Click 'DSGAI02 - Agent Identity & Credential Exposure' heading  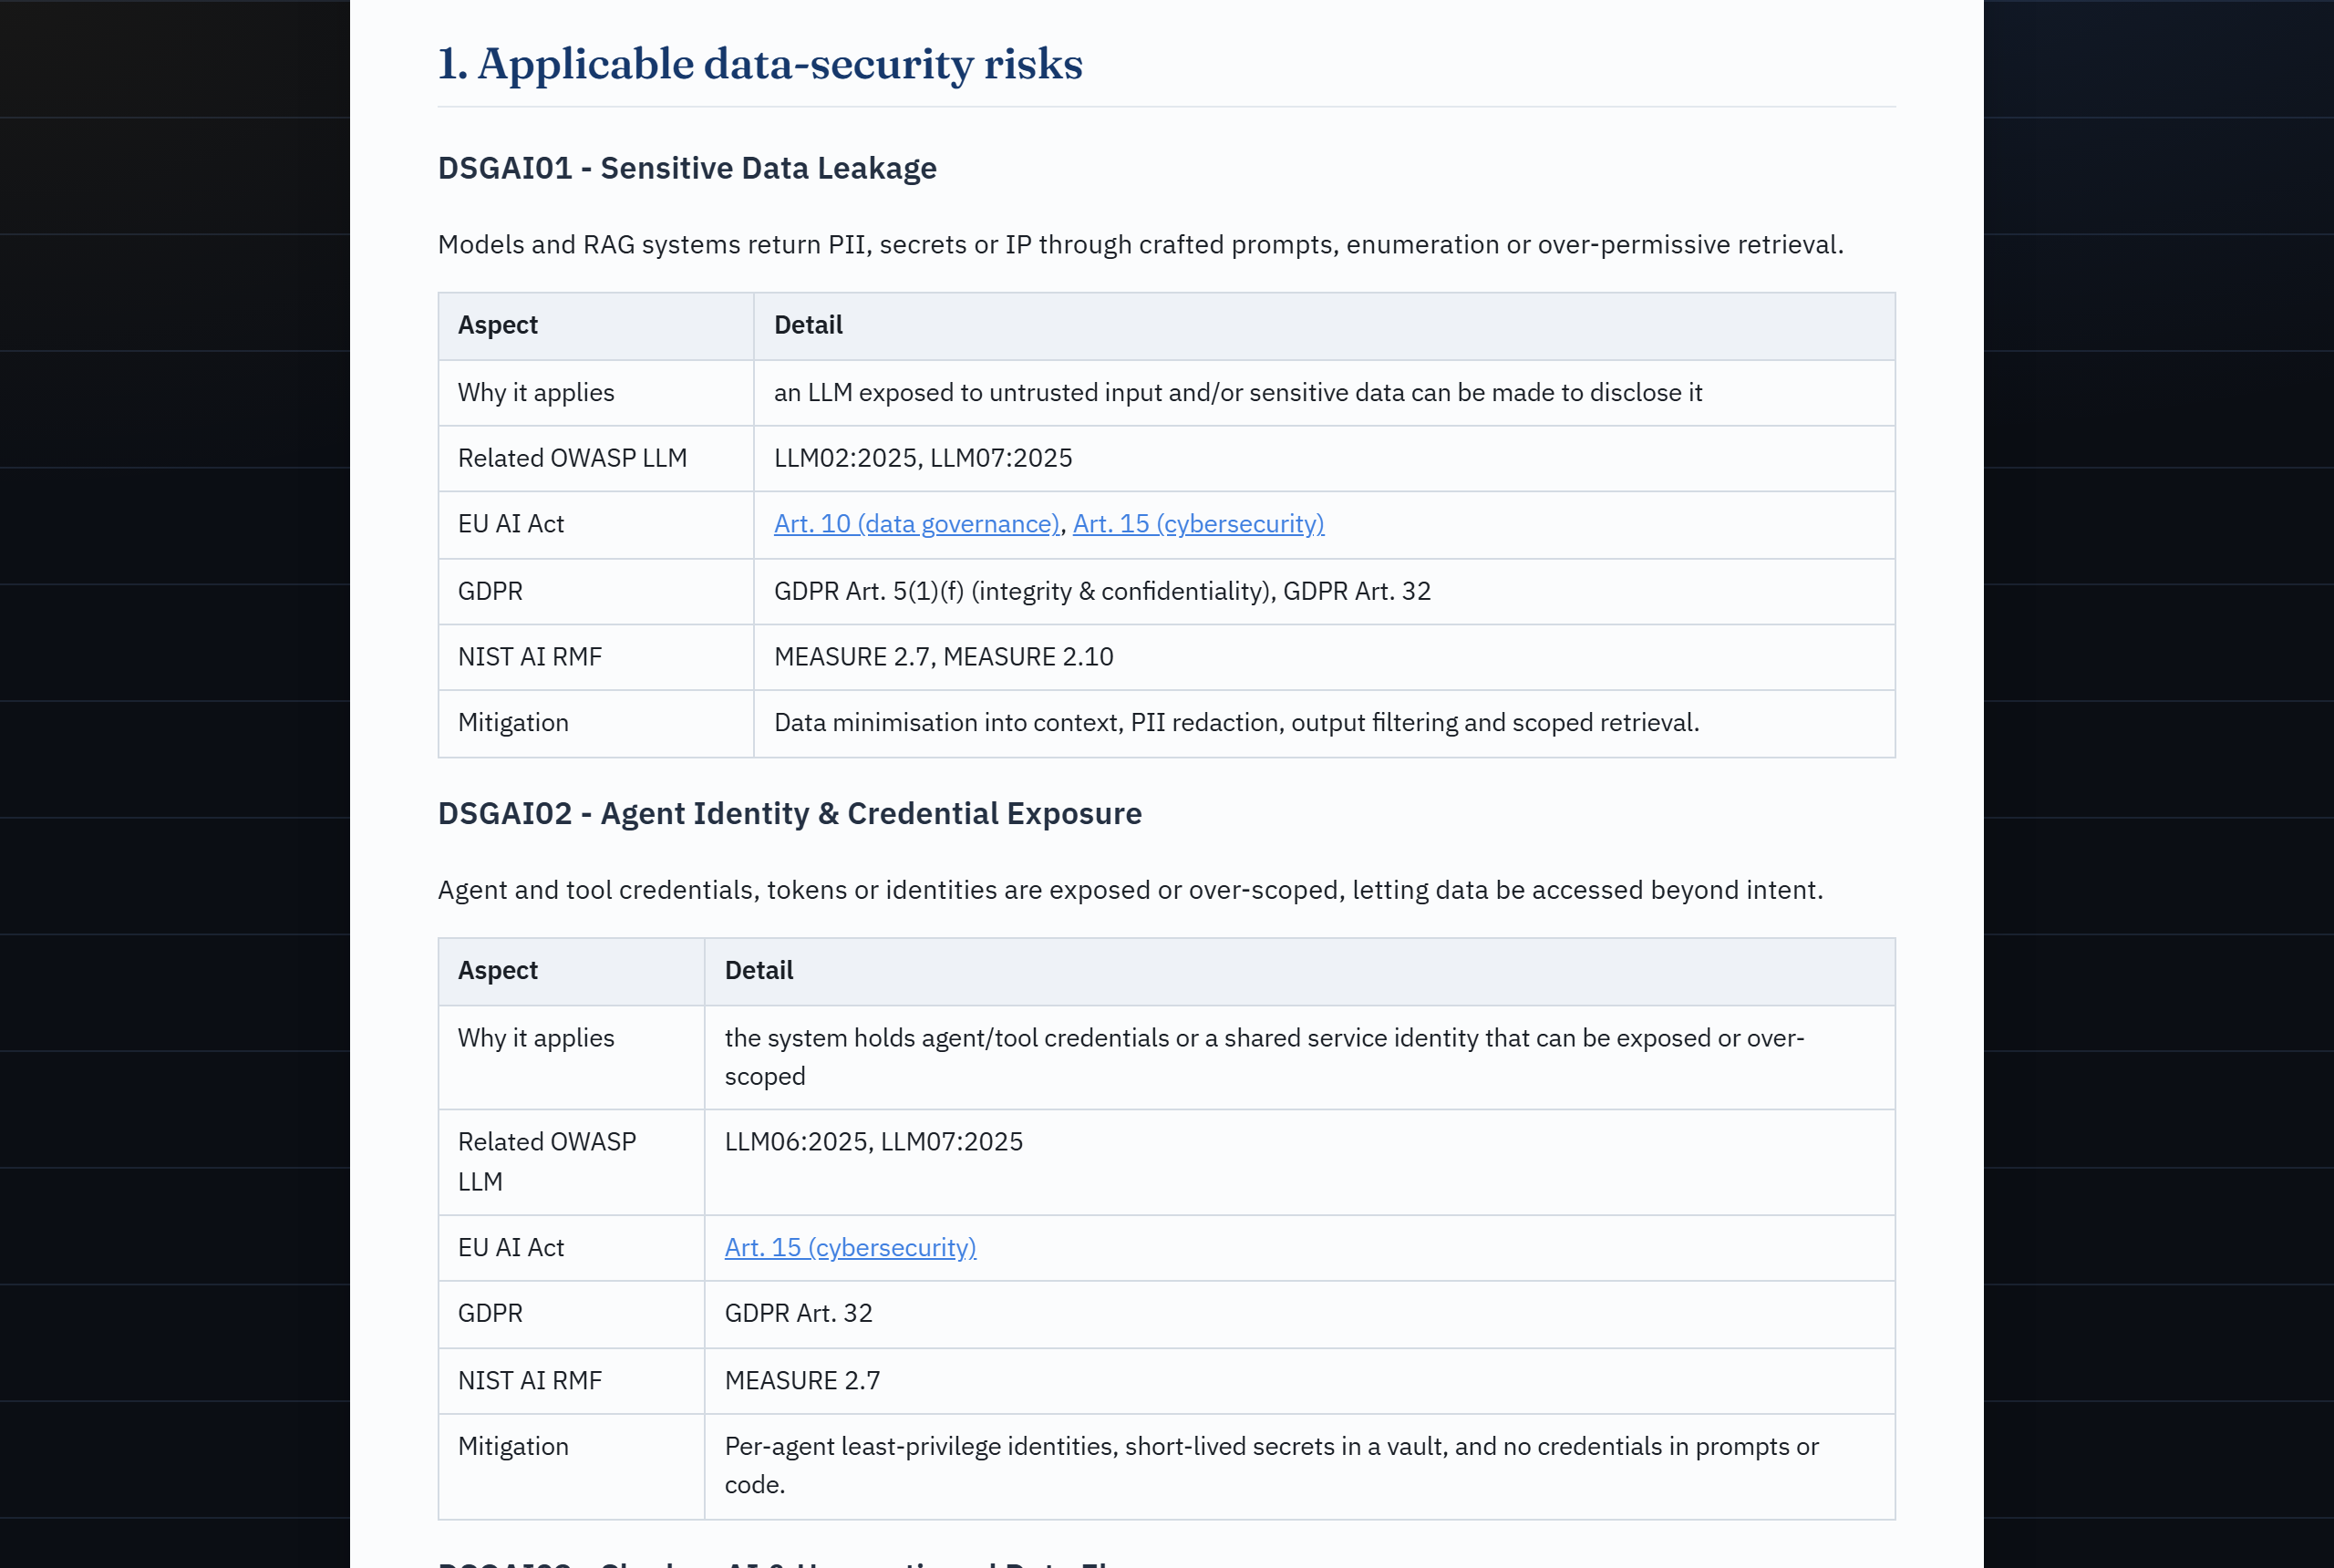pyautogui.click(x=790, y=813)
